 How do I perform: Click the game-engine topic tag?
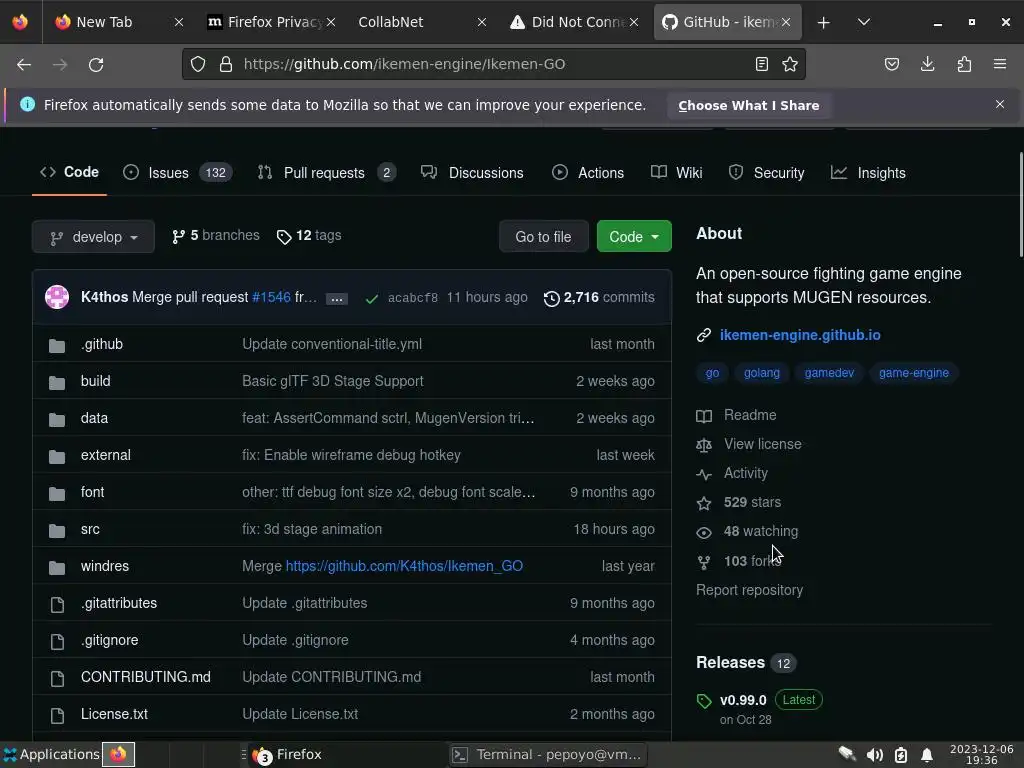pyautogui.click(x=914, y=373)
